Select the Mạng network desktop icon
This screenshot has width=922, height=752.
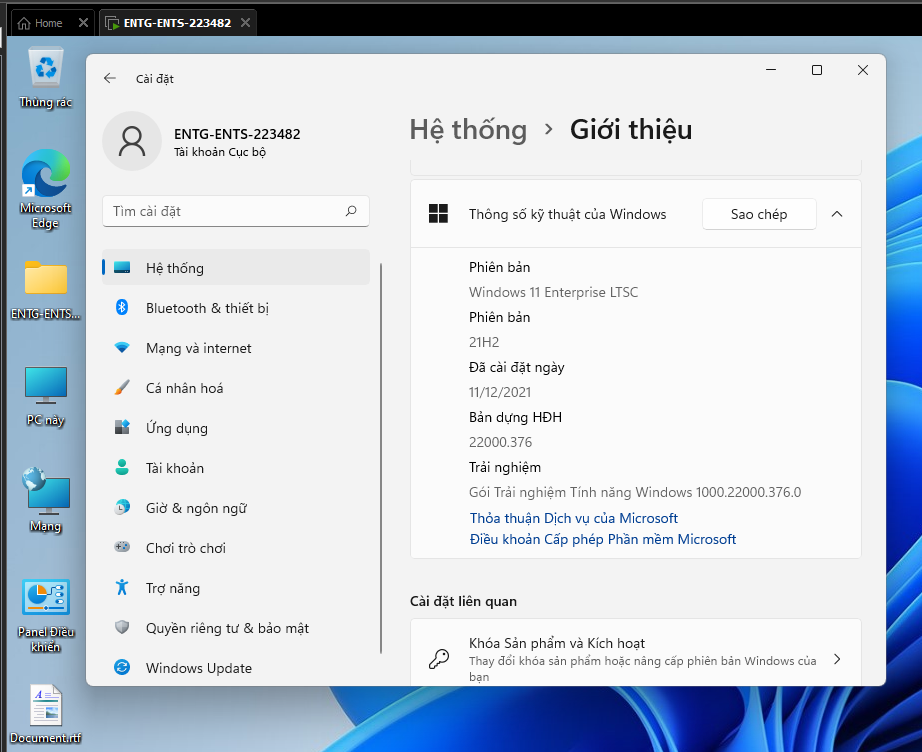click(x=45, y=500)
